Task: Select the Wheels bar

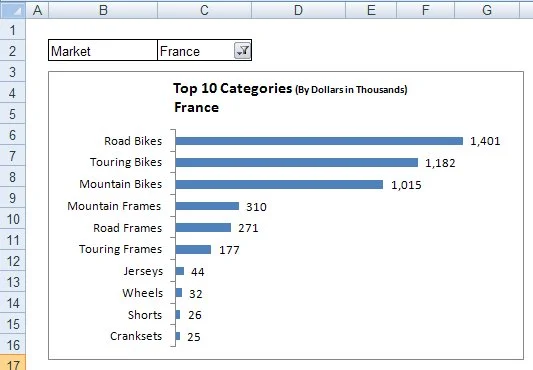Action: pyautogui.click(x=179, y=292)
